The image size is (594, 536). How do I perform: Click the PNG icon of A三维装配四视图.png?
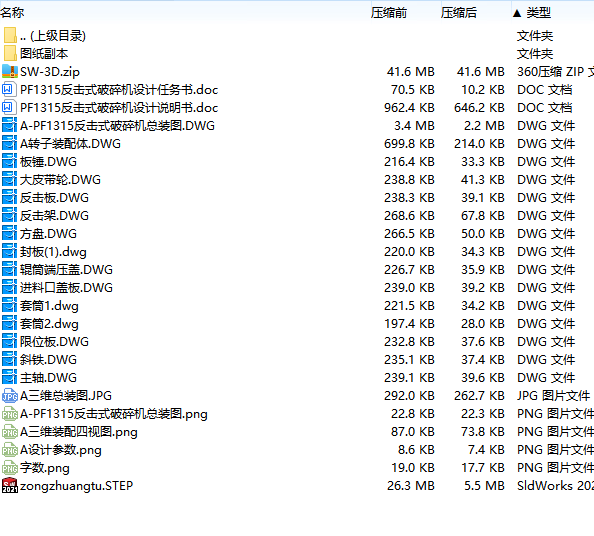pos(9,431)
